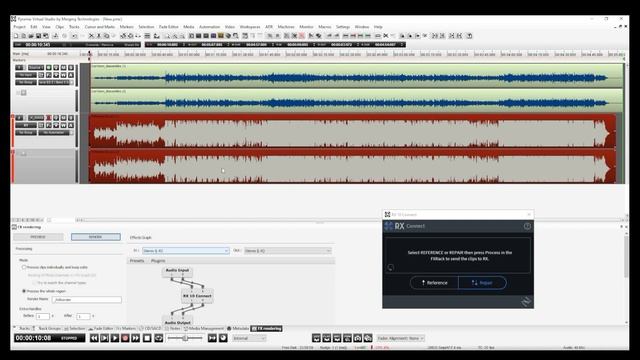Image resolution: width=640 pixels, height=360 pixels.
Task: Stop playback with the Stop button
Action: pos(147,338)
